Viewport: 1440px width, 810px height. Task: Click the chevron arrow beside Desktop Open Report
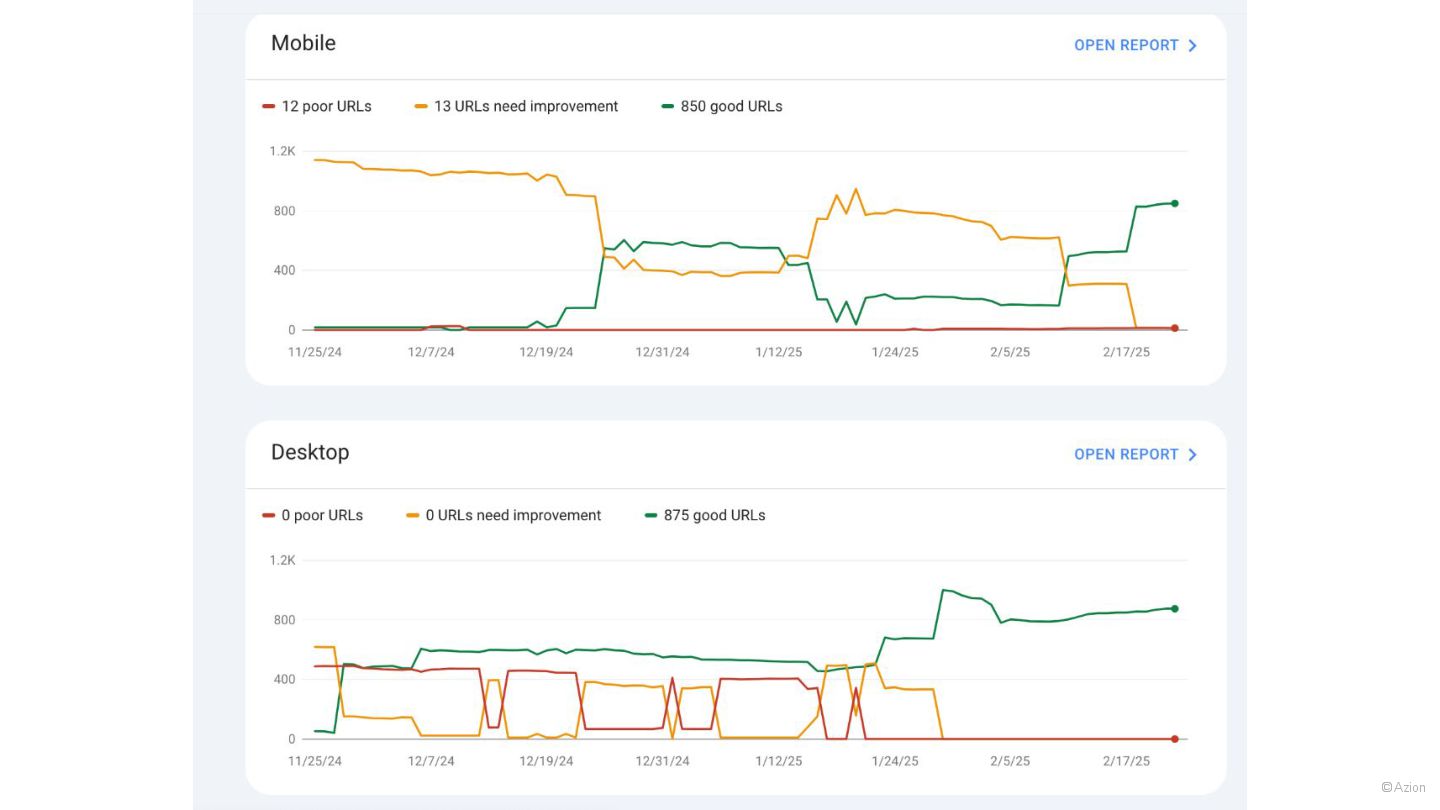coord(1192,454)
